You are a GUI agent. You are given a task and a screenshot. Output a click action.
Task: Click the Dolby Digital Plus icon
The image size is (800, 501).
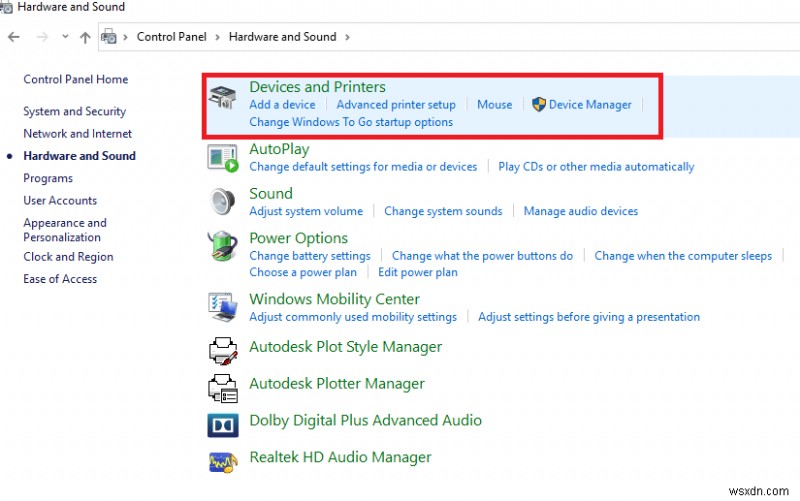point(222,424)
